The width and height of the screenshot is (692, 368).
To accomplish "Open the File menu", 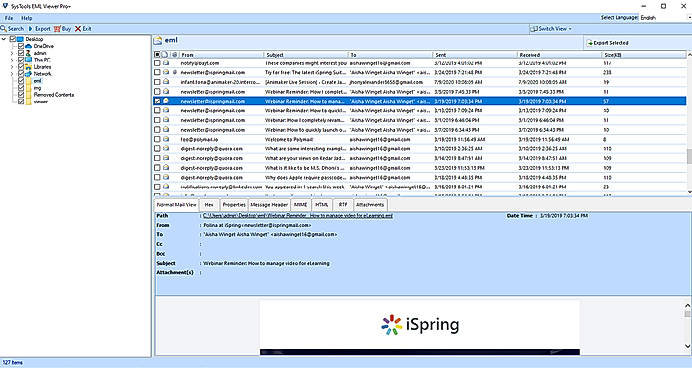I will point(8,18).
